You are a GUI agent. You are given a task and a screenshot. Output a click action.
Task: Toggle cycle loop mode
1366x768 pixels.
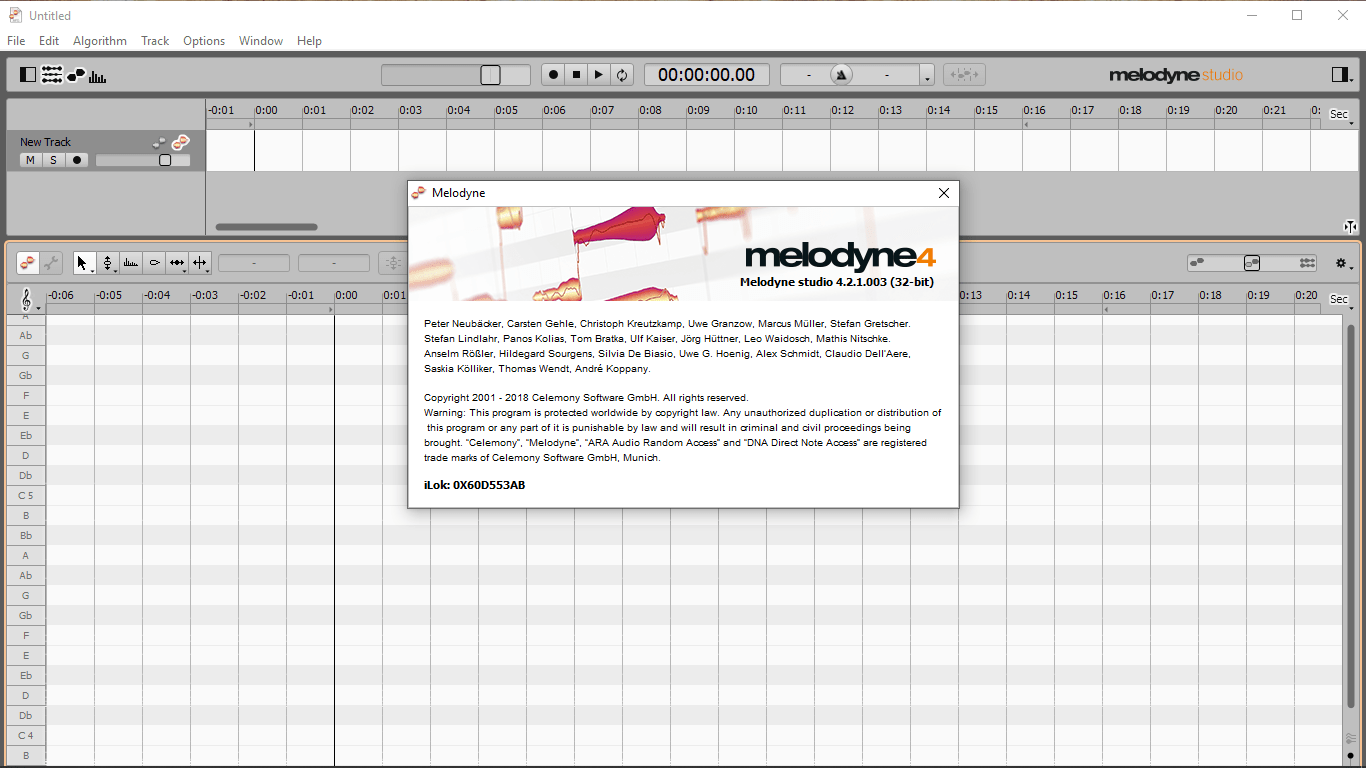[x=622, y=75]
